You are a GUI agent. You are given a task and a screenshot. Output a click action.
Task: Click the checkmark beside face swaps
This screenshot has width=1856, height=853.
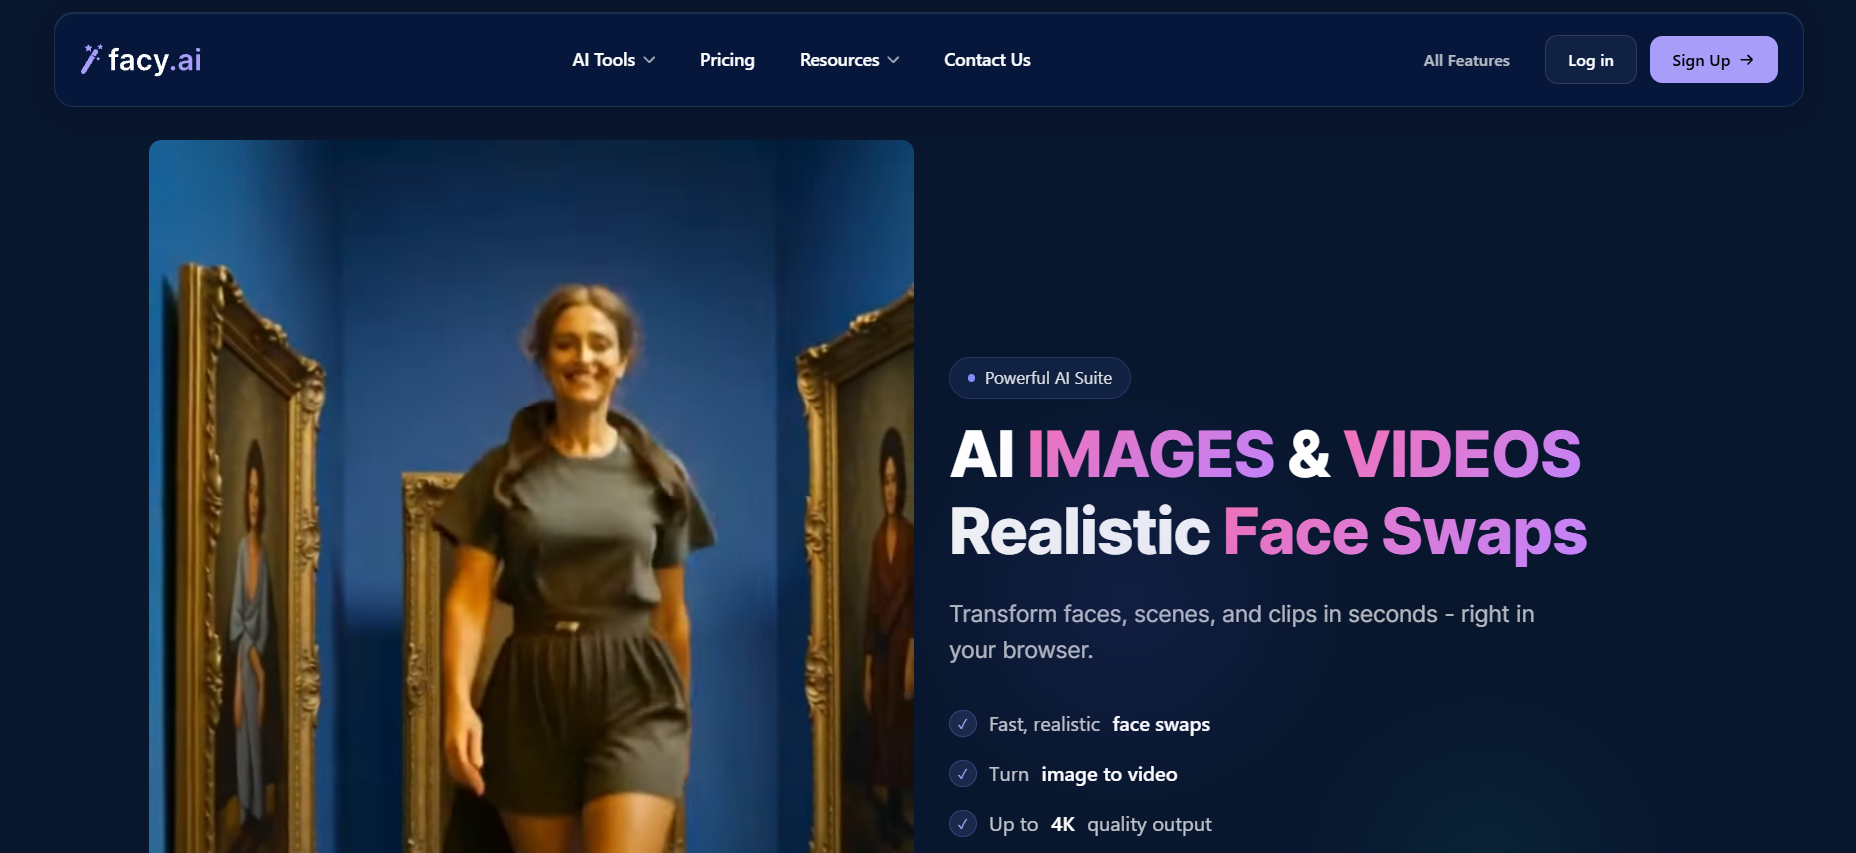click(x=963, y=724)
